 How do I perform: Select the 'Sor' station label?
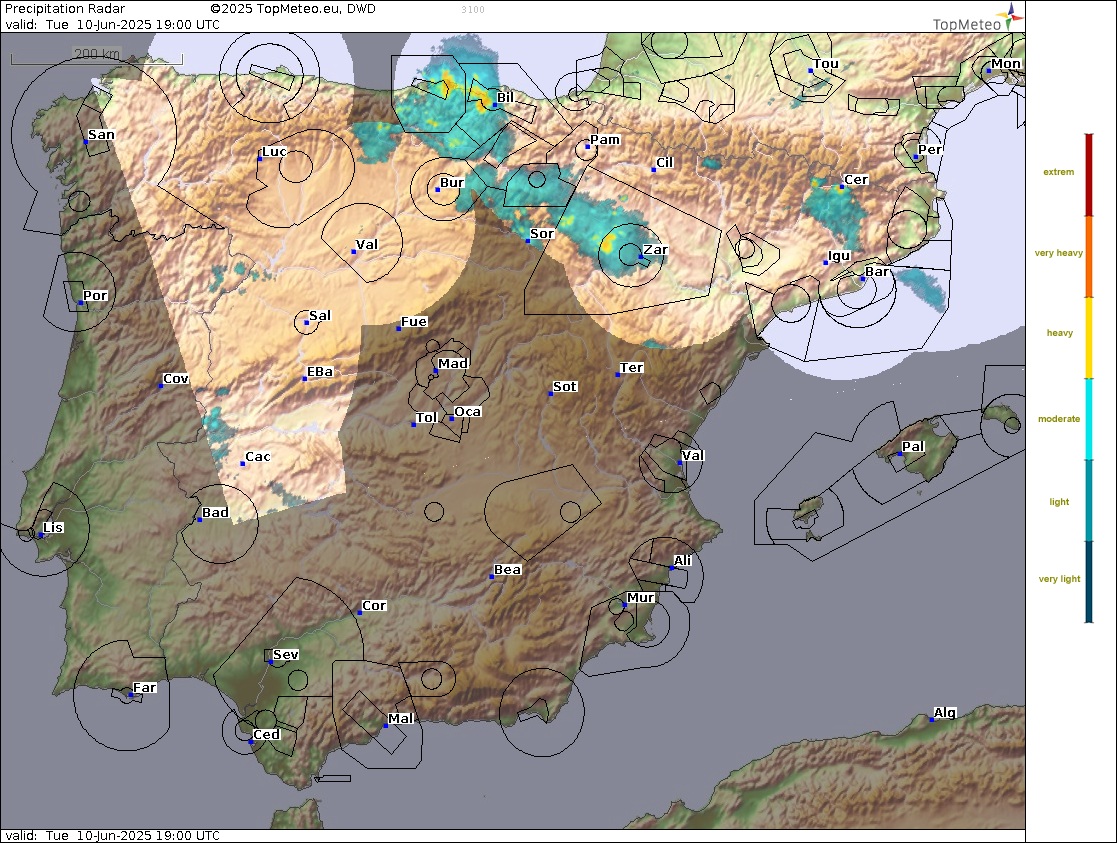pyautogui.click(x=541, y=234)
